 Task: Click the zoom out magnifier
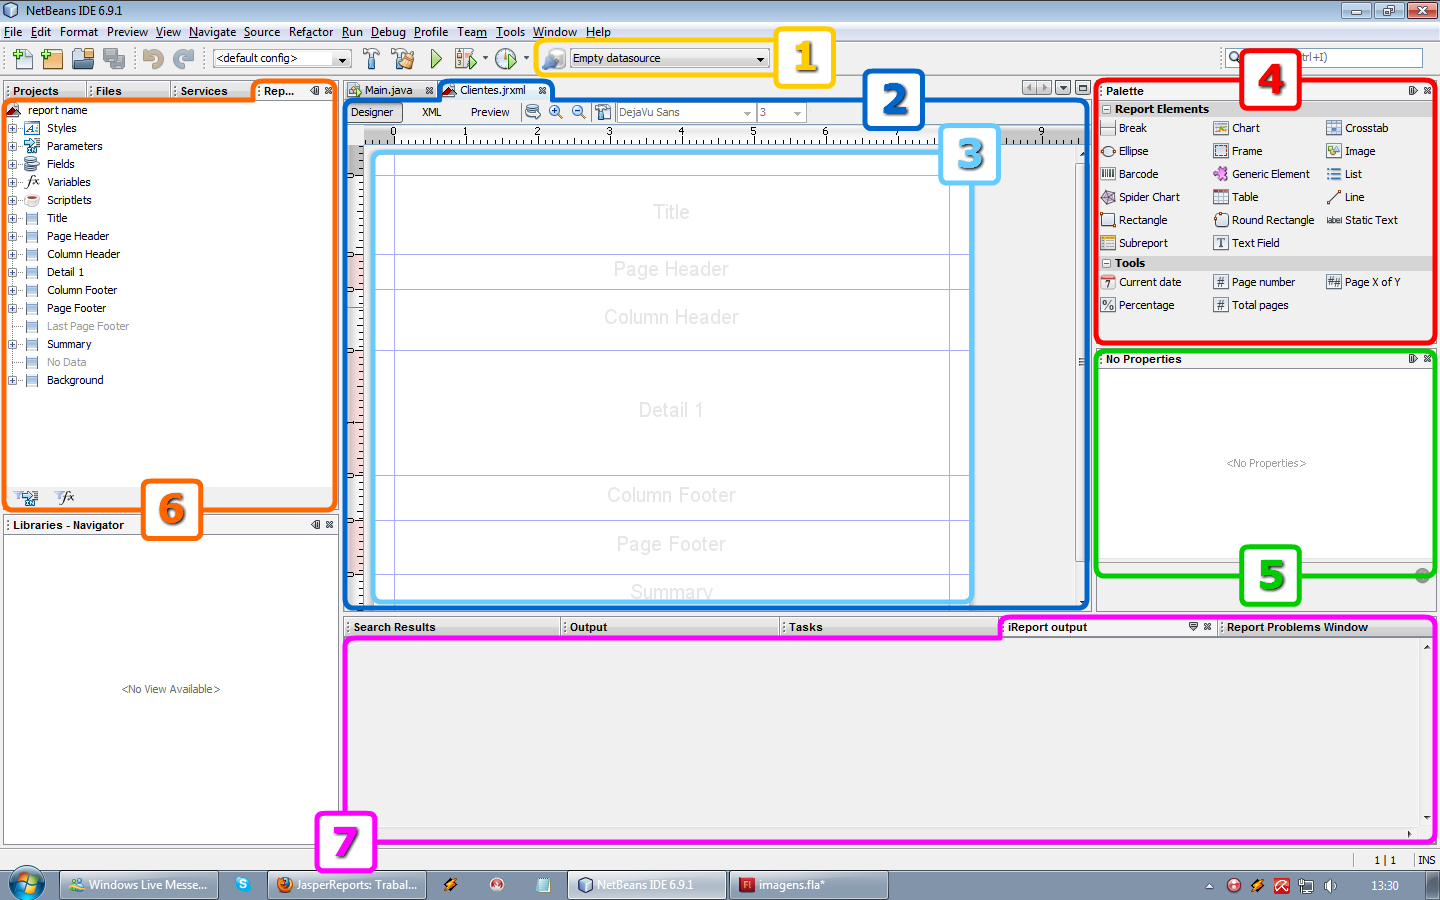pos(579,112)
